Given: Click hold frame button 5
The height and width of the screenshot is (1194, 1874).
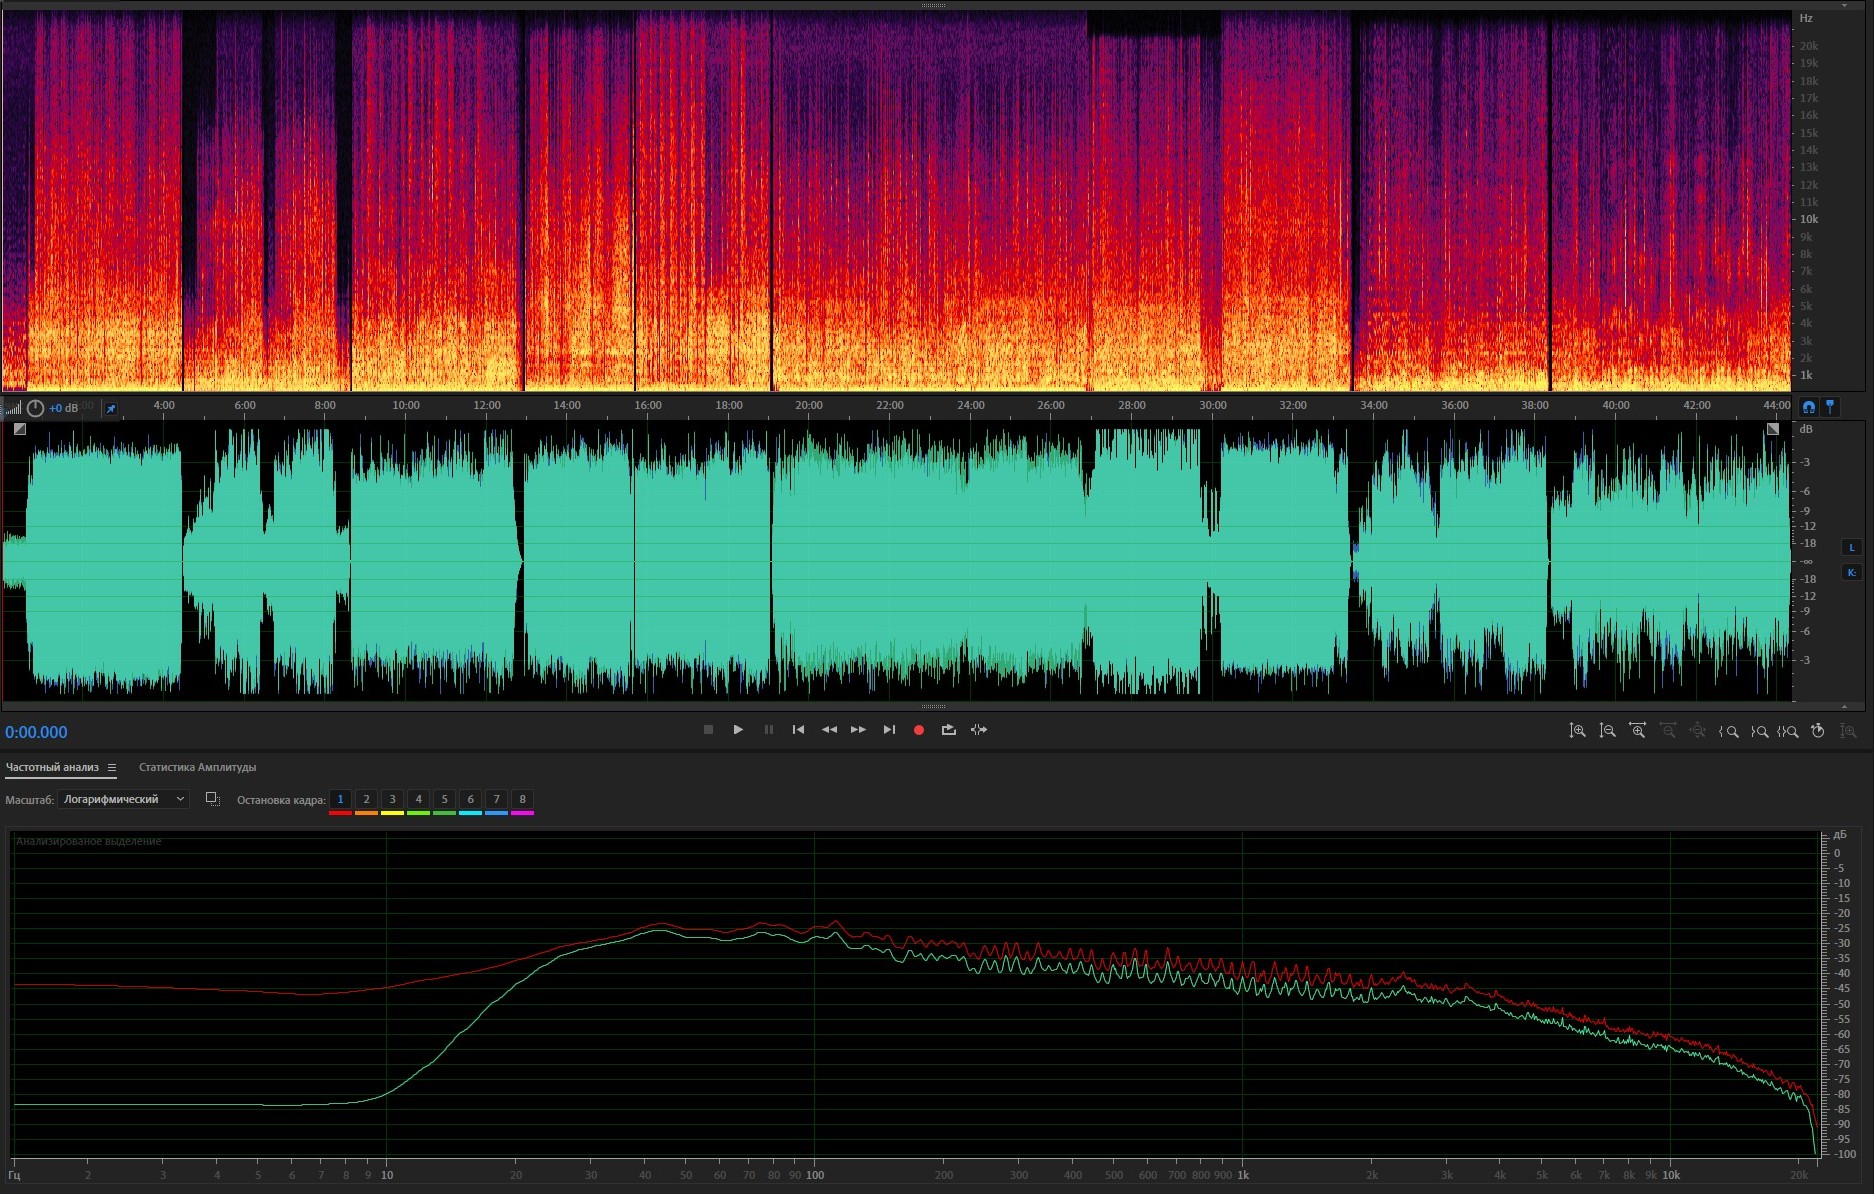Looking at the screenshot, I should [x=444, y=799].
